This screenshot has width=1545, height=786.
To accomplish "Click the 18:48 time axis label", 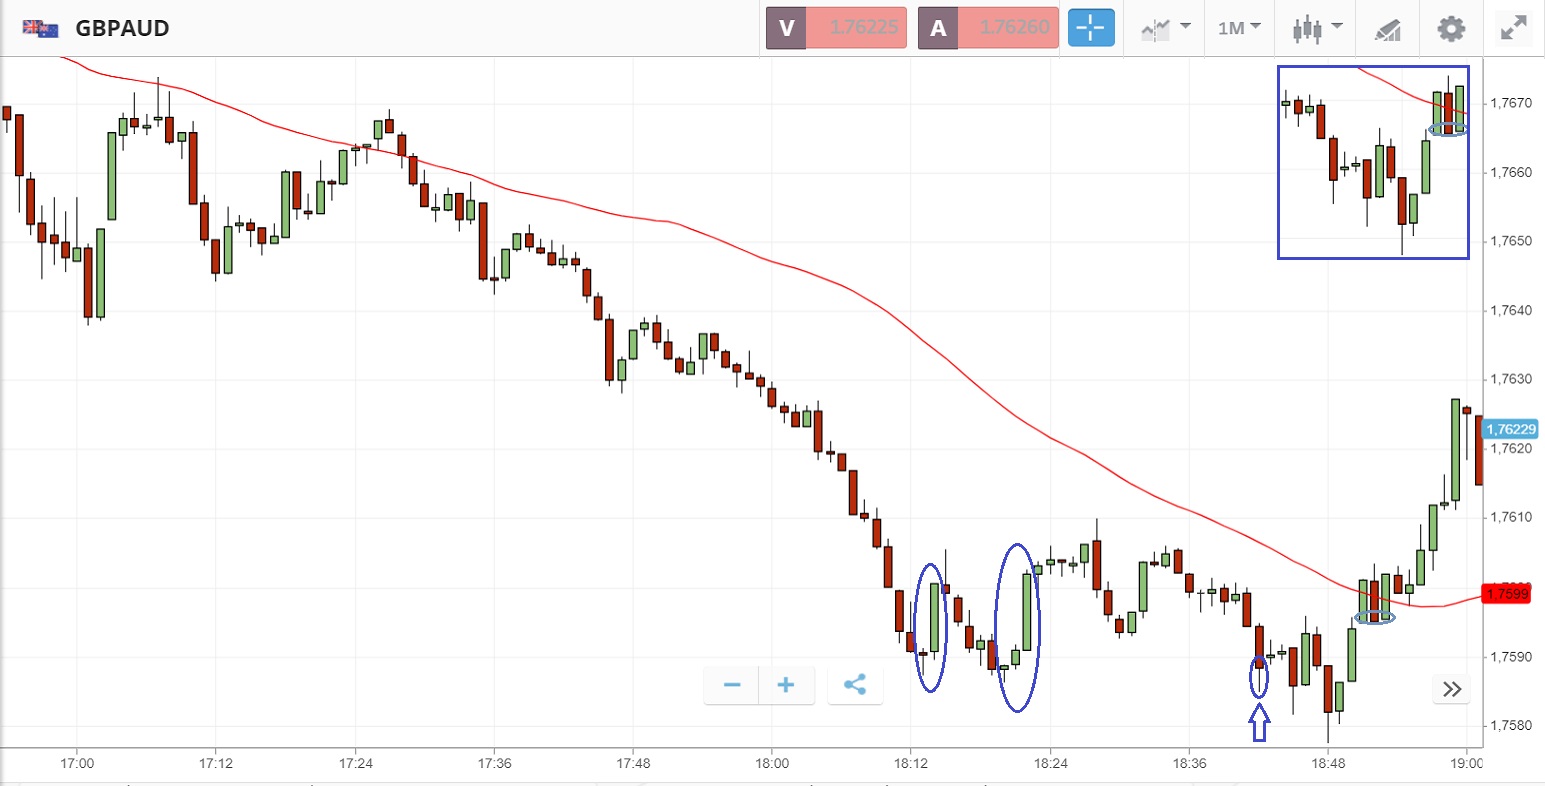I will coord(1328,763).
